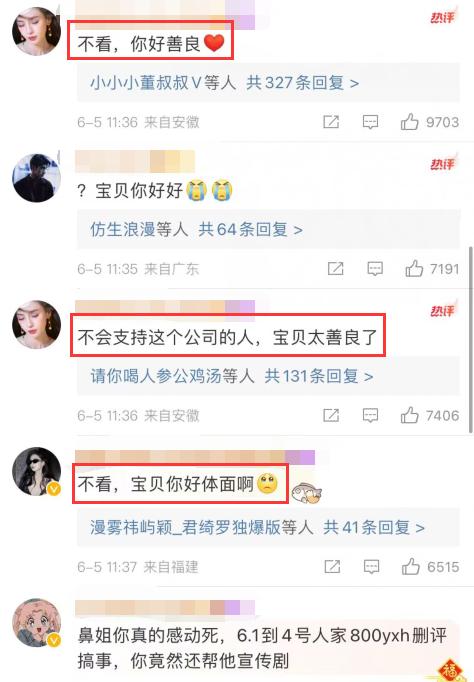
Task: Share the 6-5 11:35 Guangdong comment
Action: click(x=335, y=269)
